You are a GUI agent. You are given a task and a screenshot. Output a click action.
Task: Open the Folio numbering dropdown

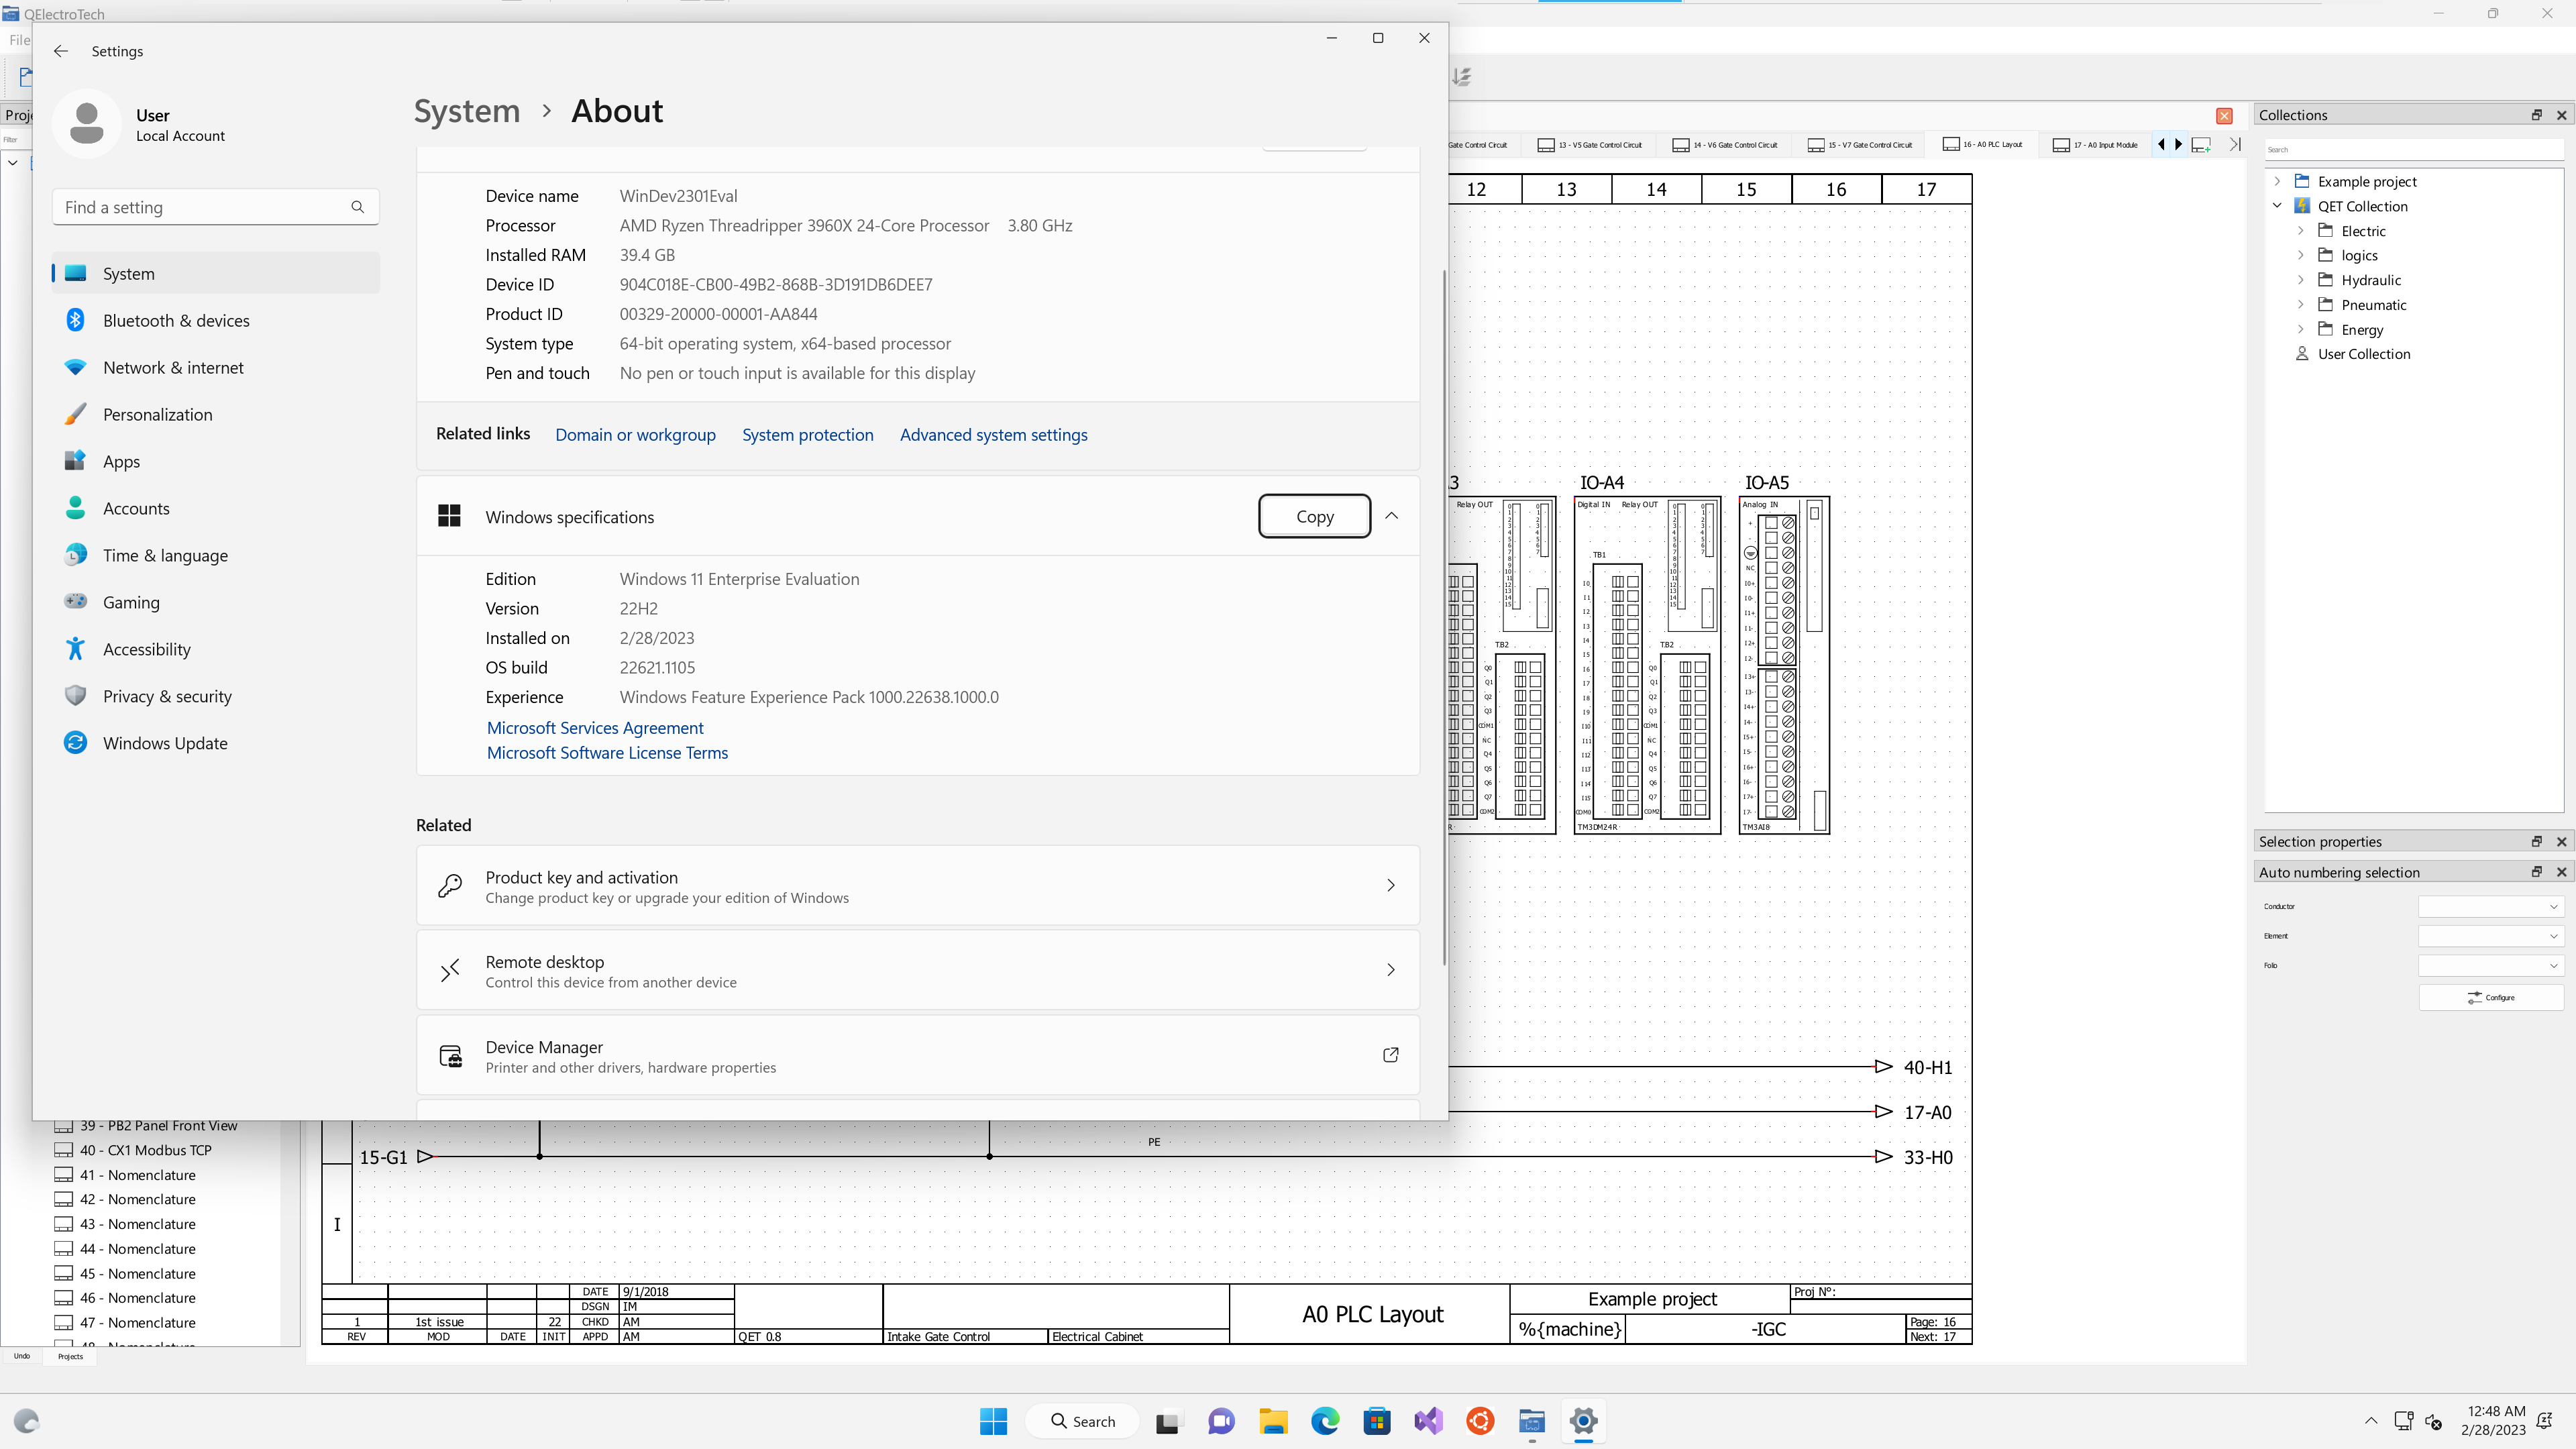(x=2490, y=965)
